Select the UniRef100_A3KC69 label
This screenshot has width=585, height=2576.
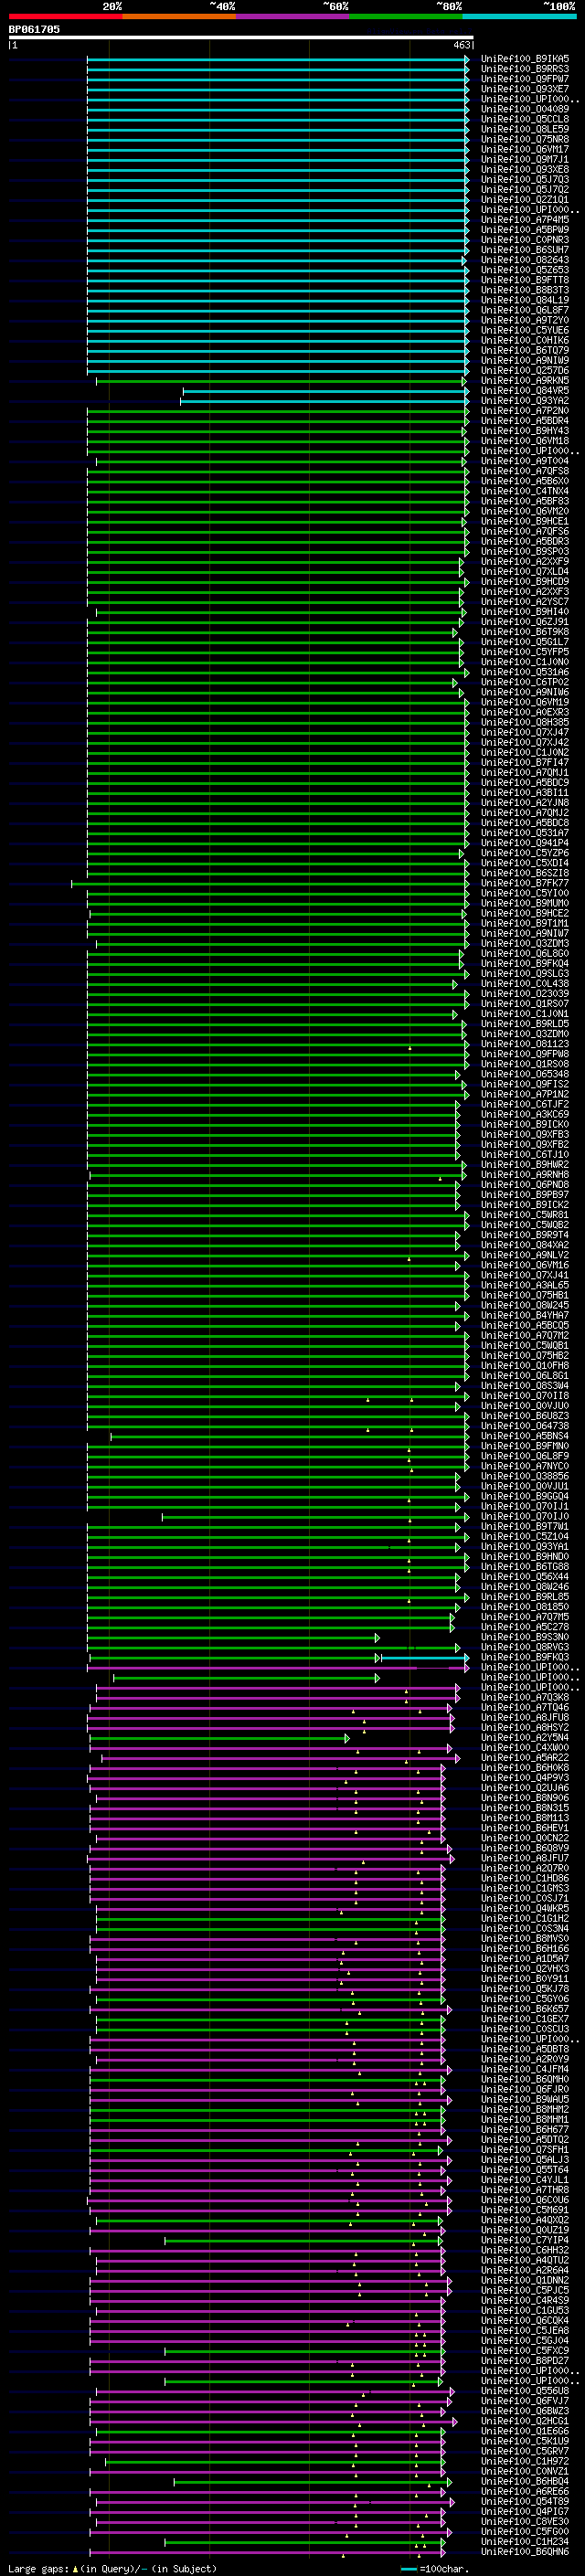click(525, 1114)
